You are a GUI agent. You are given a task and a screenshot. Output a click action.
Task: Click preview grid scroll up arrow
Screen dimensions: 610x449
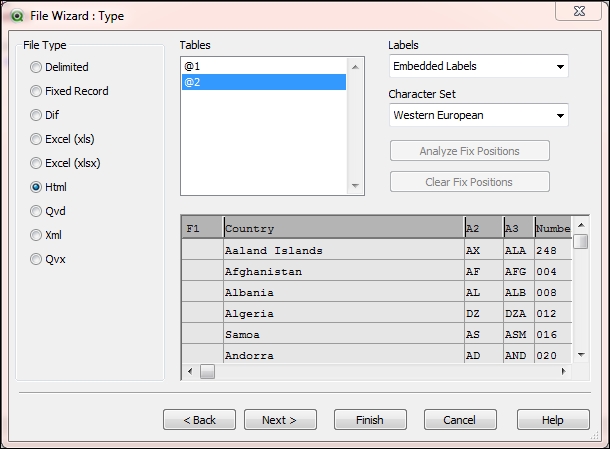581,225
